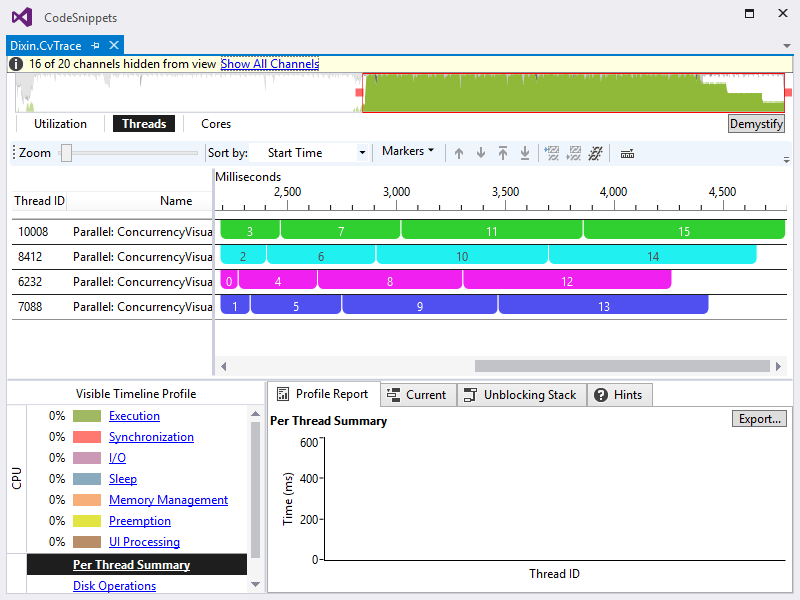Click the move thread to top icon

[x=503, y=153]
